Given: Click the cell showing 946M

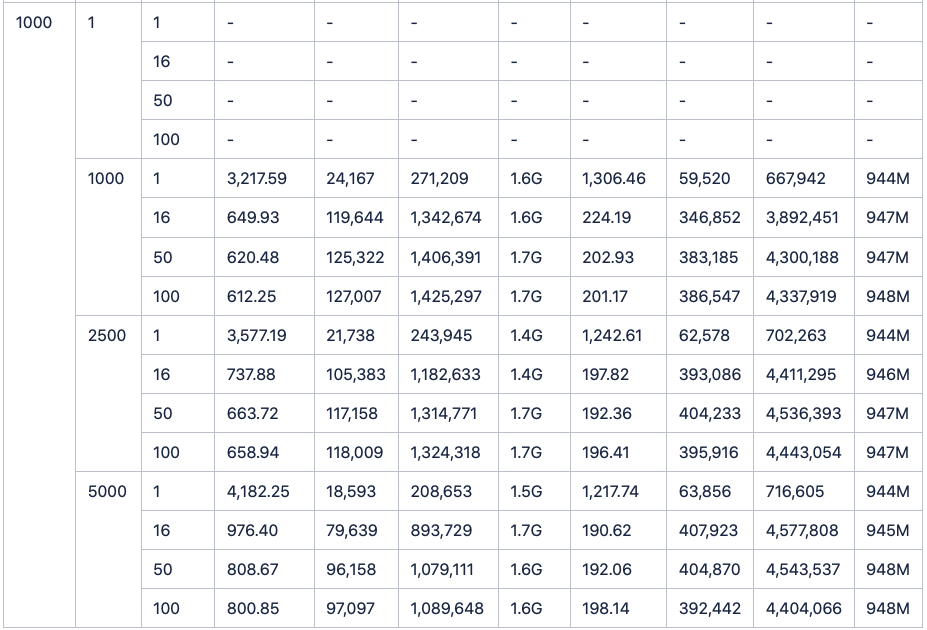Looking at the screenshot, I should click(x=888, y=375).
